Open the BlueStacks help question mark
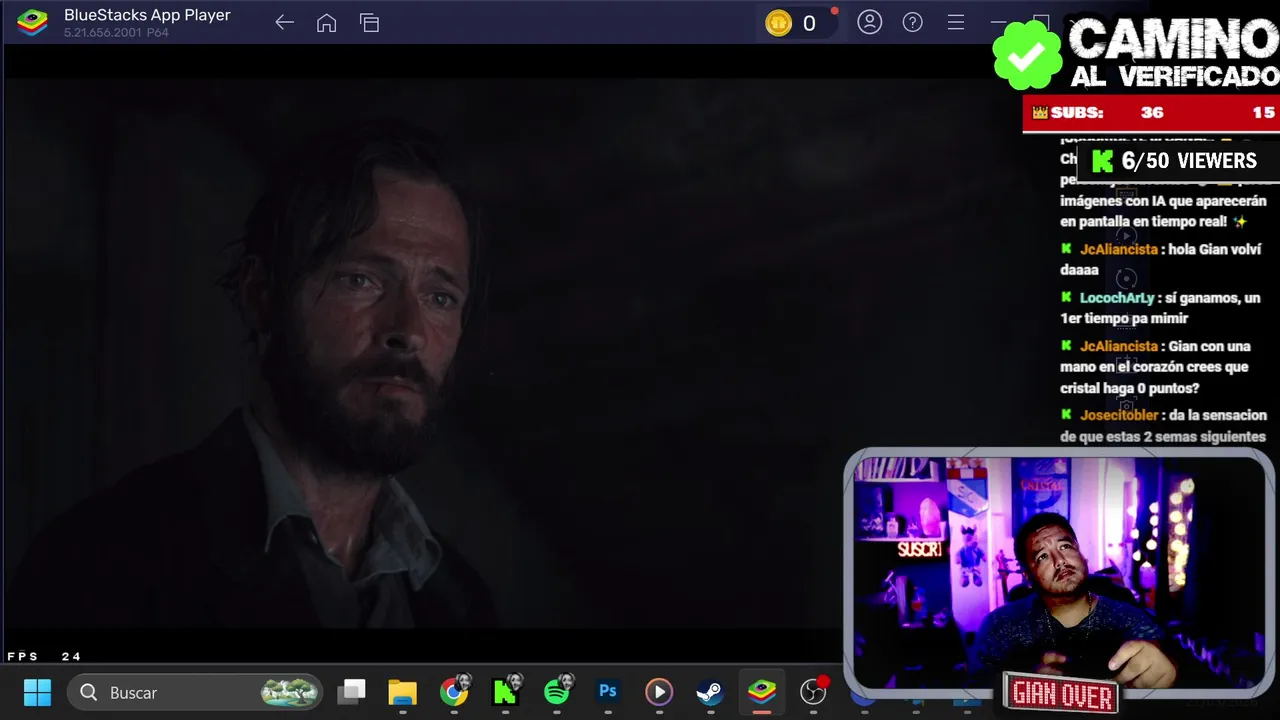The height and width of the screenshot is (720, 1280). click(x=912, y=22)
